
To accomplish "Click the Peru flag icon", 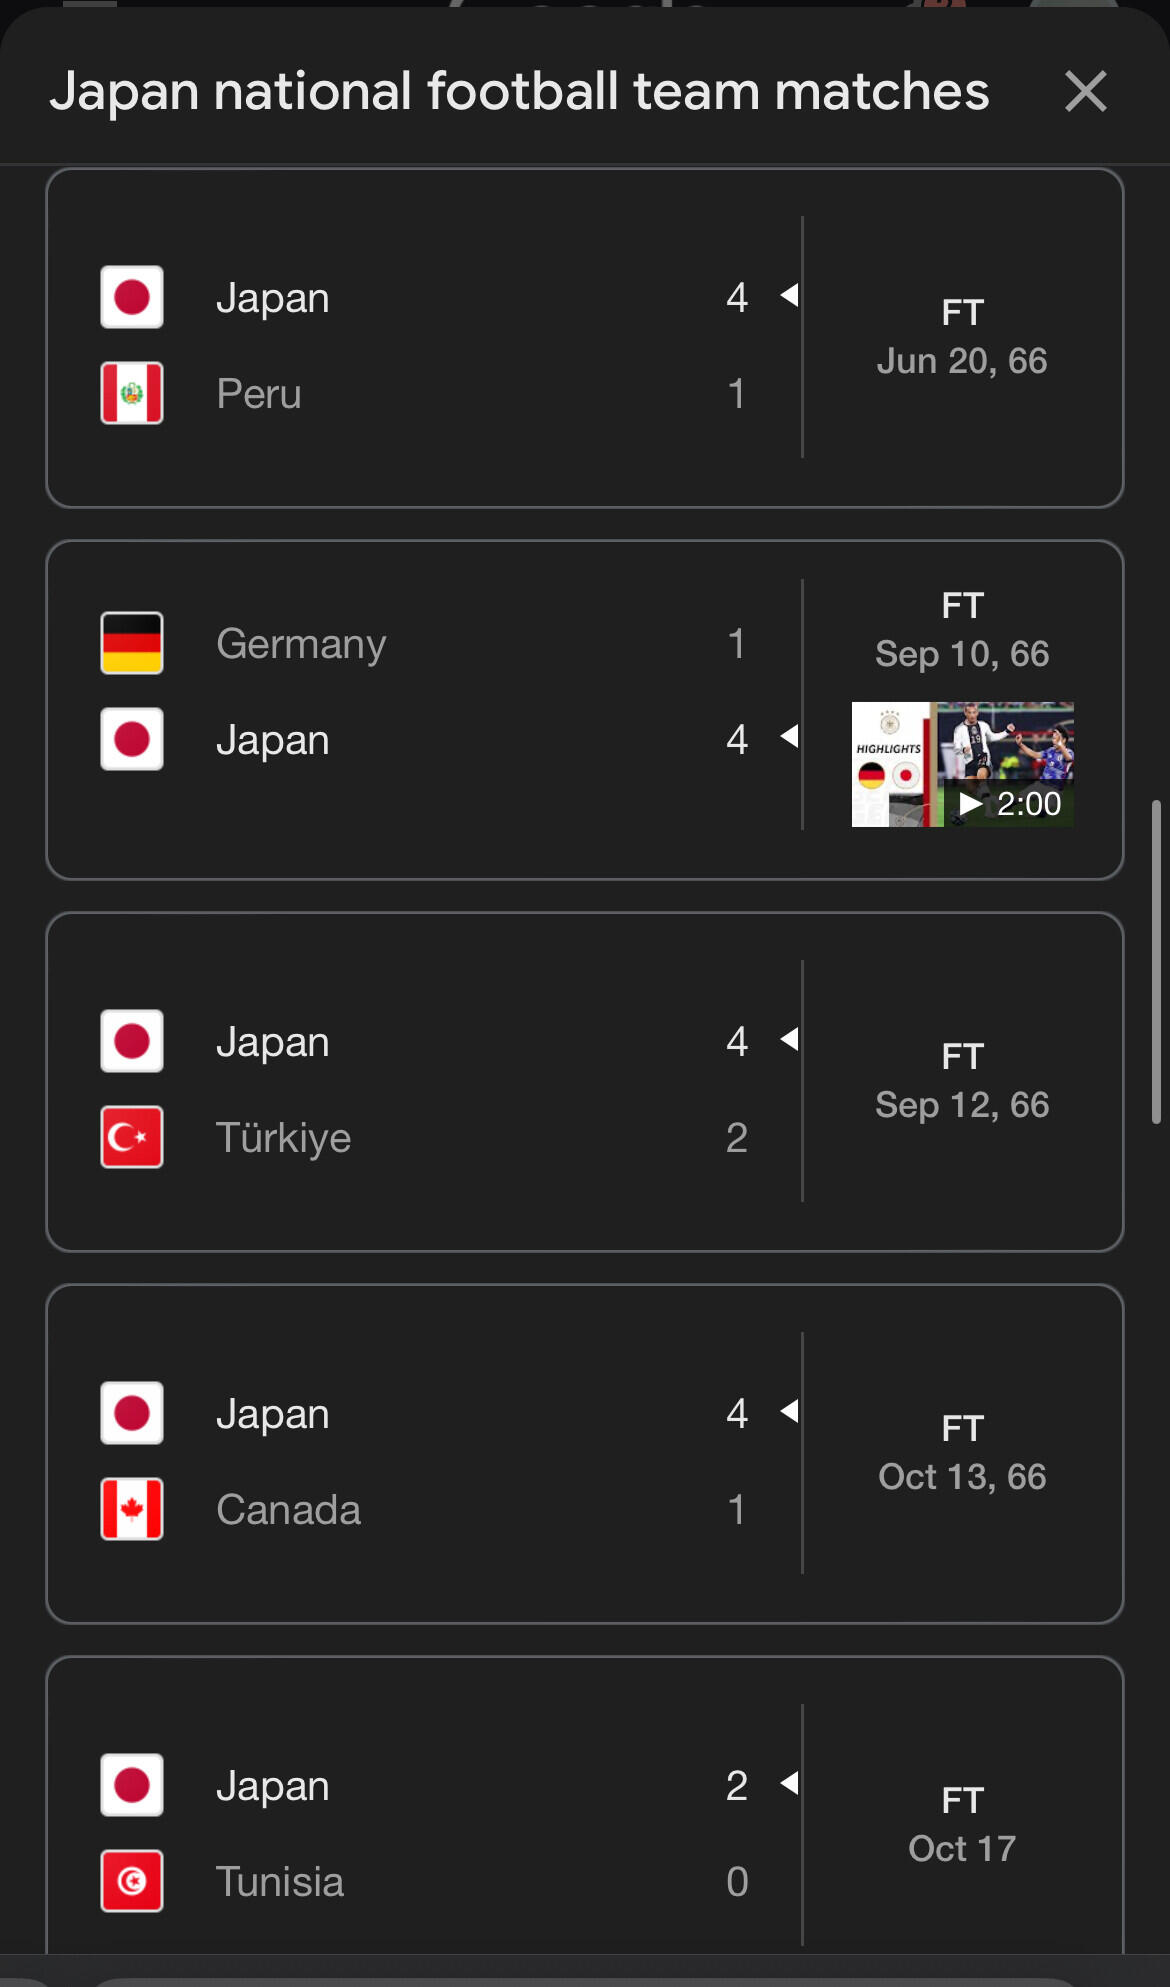I will point(132,393).
